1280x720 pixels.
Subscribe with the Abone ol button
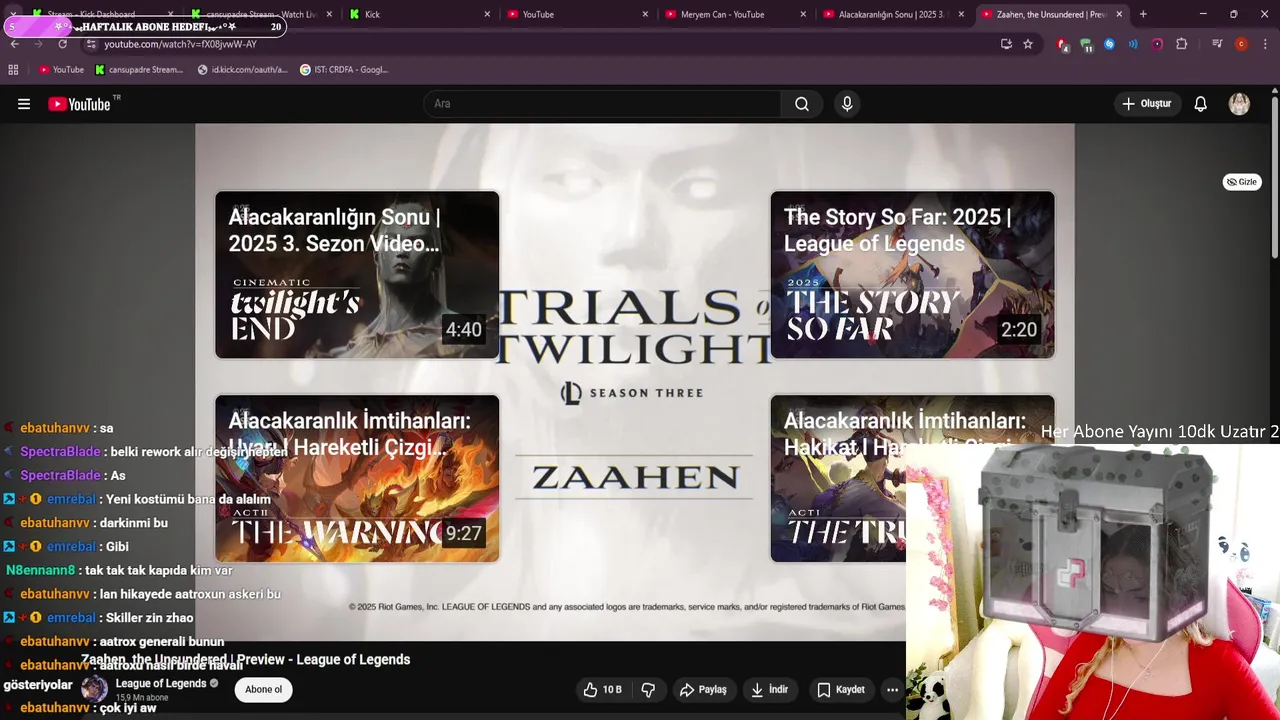click(x=264, y=689)
